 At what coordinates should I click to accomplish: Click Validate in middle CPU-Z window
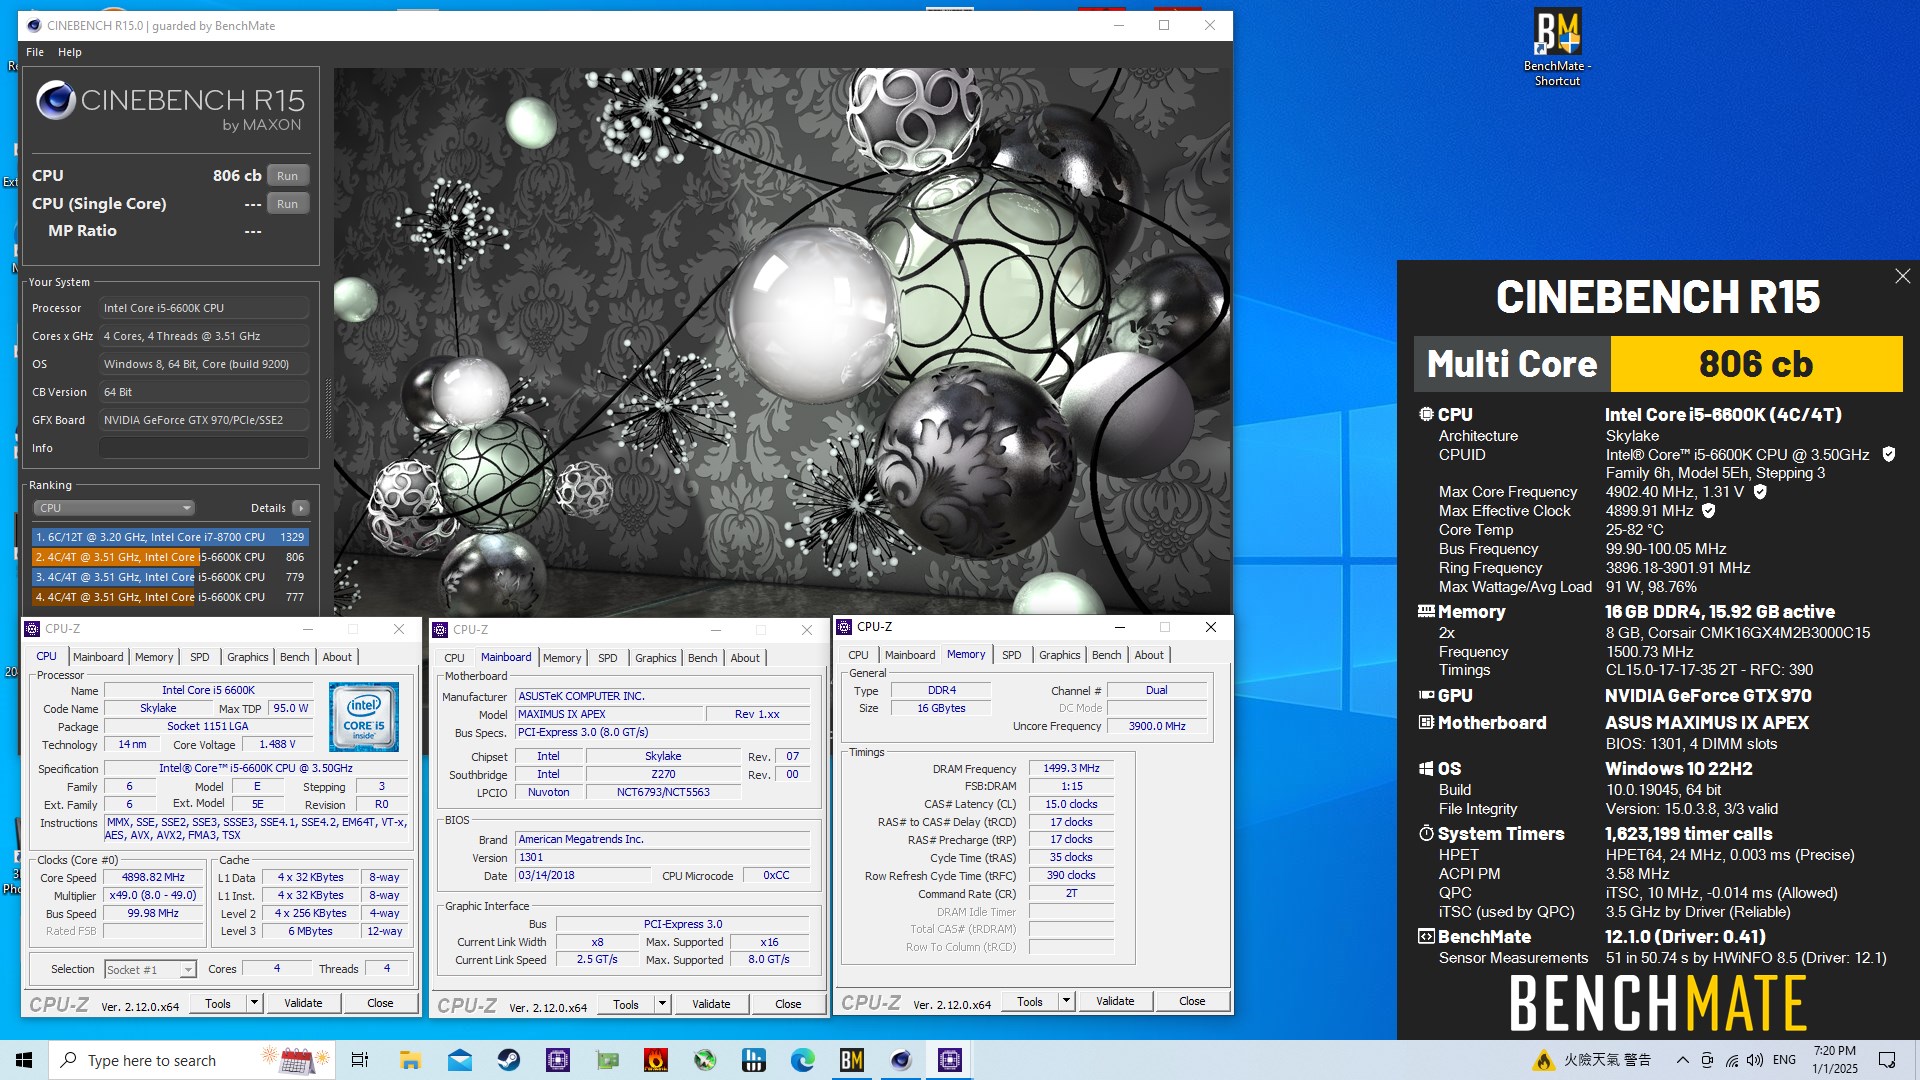tap(711, 1004)
